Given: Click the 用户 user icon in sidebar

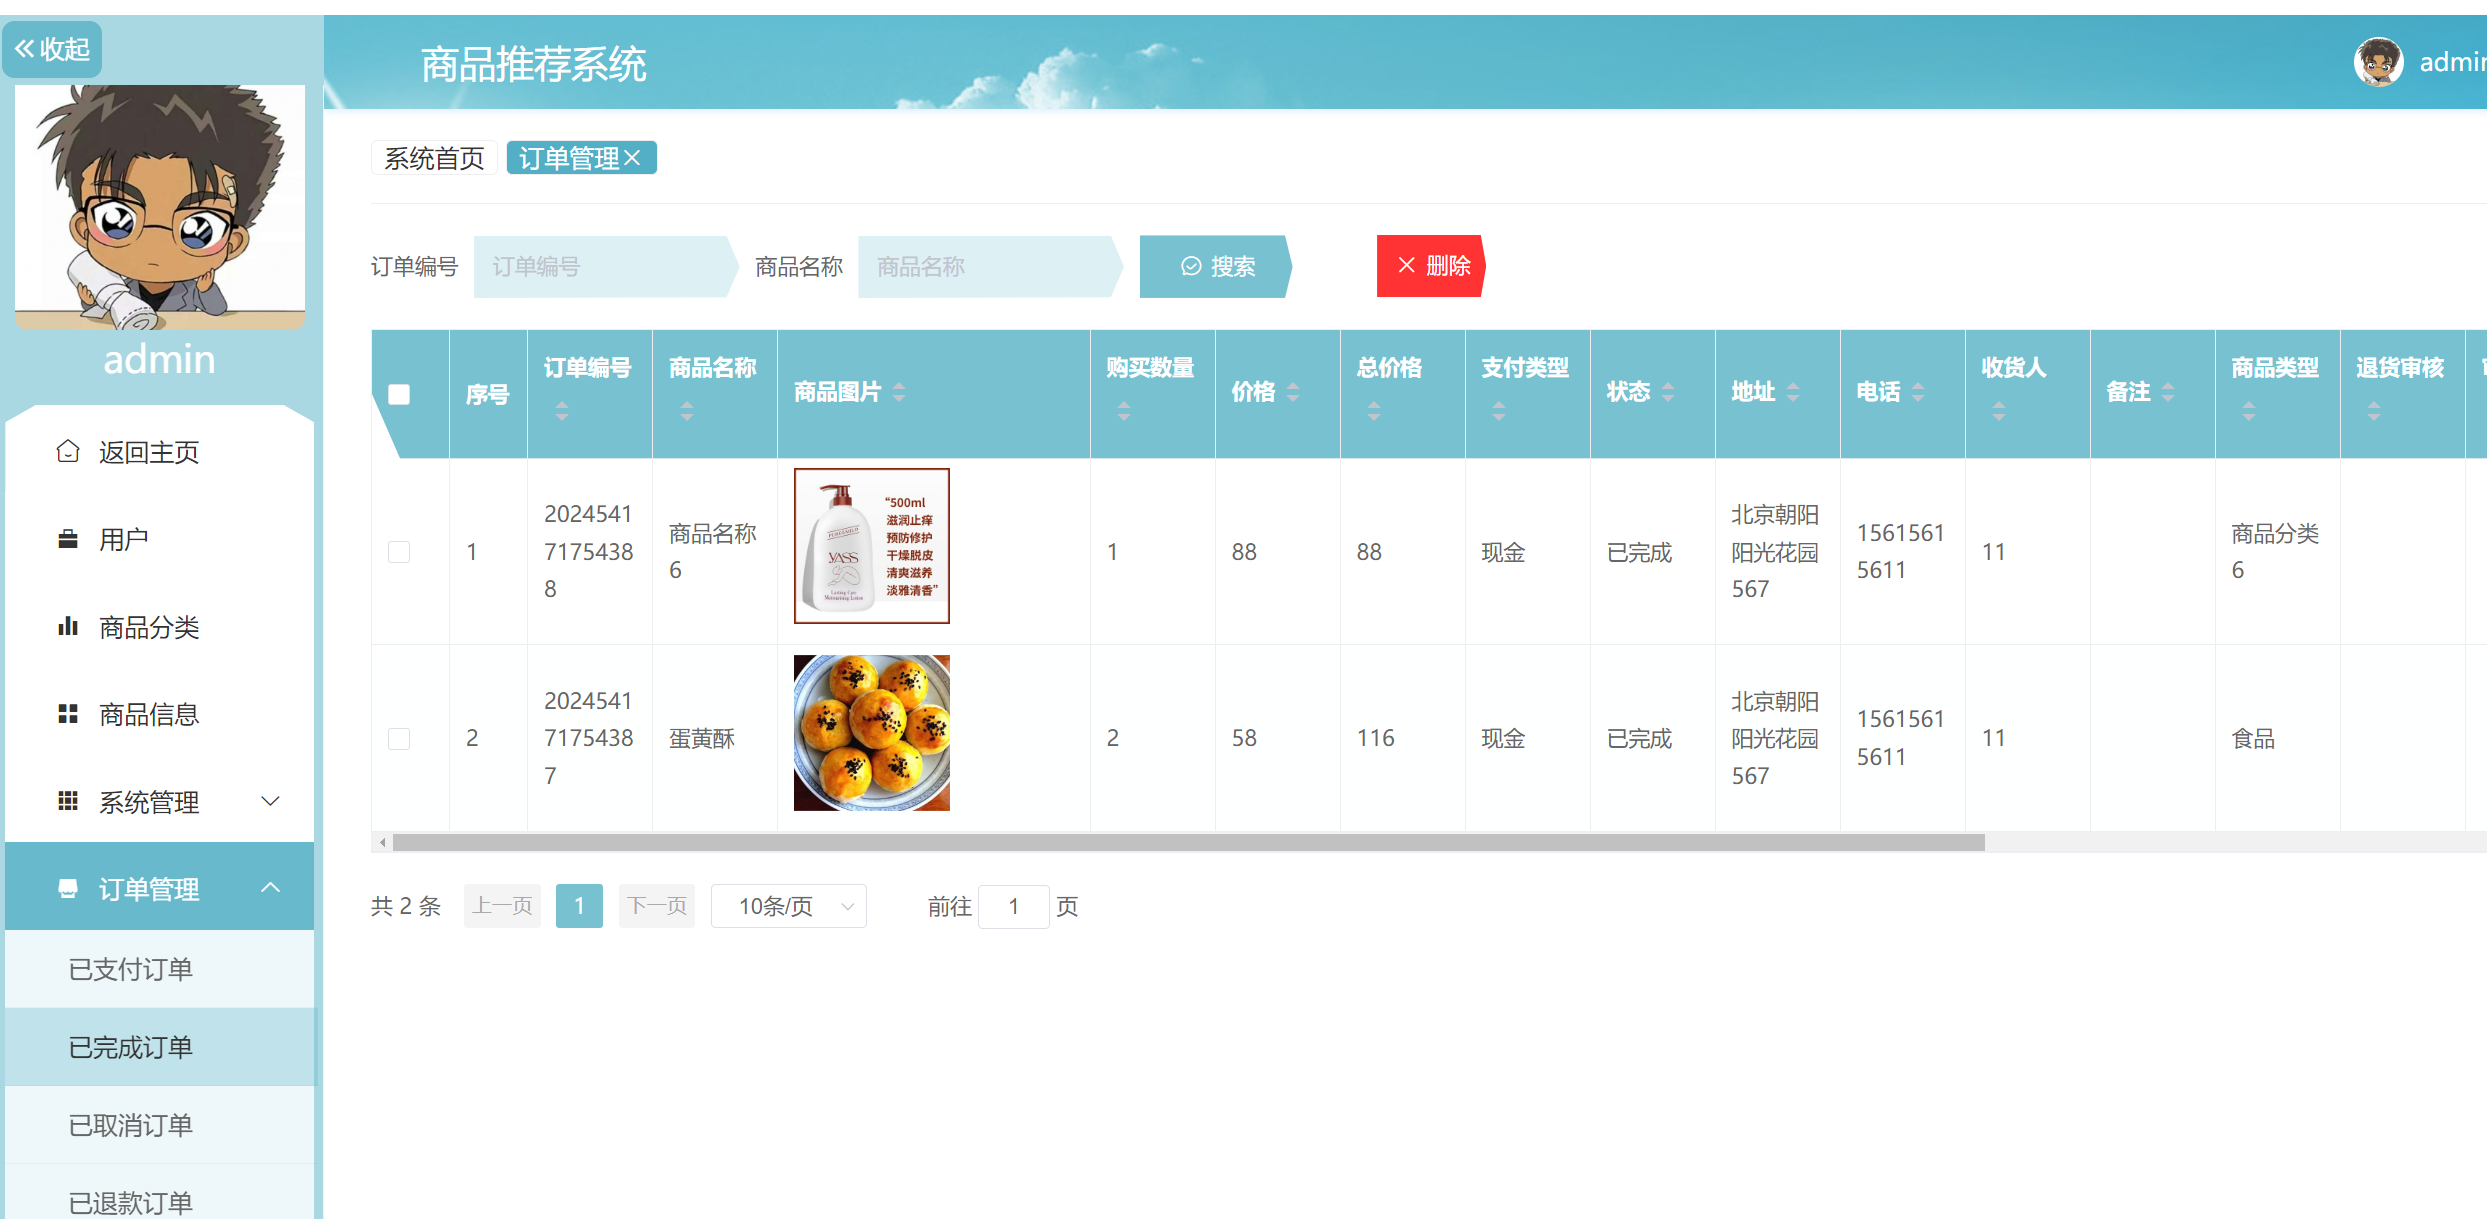Looking at the screenshot, I should (x=66, y=538).
